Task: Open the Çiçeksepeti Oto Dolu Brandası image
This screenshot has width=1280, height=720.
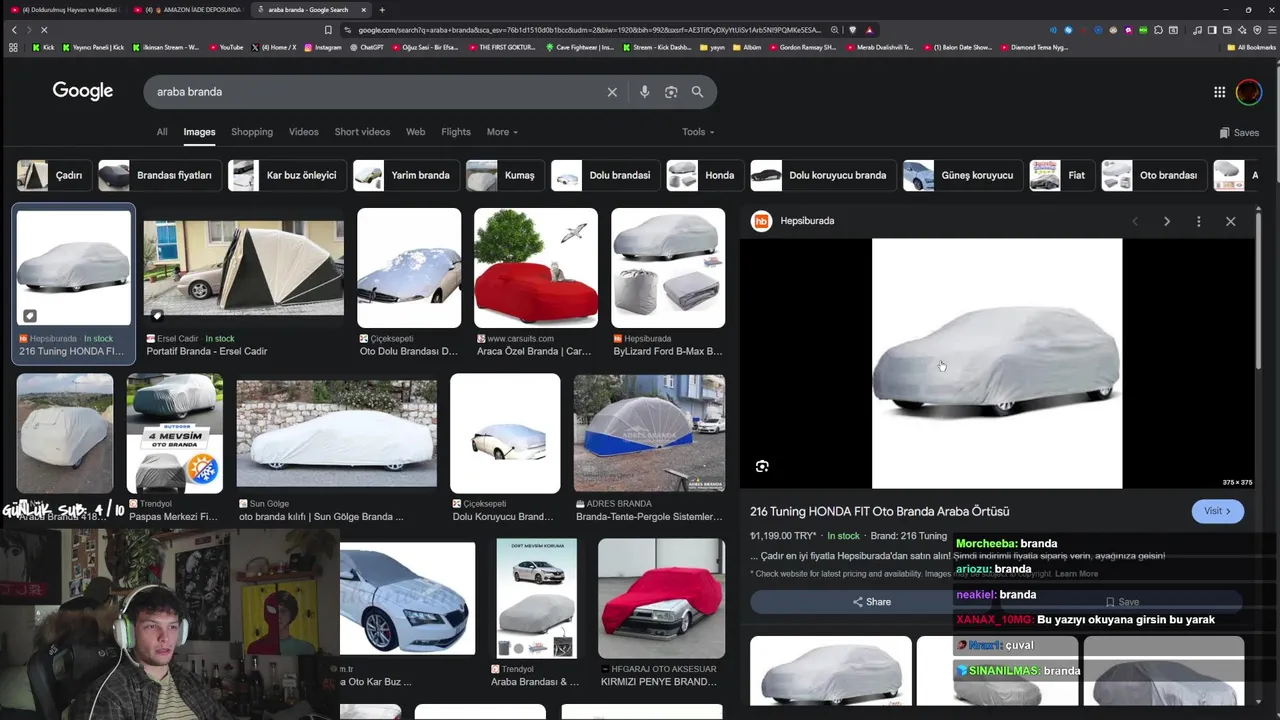Action: [409, 268]
